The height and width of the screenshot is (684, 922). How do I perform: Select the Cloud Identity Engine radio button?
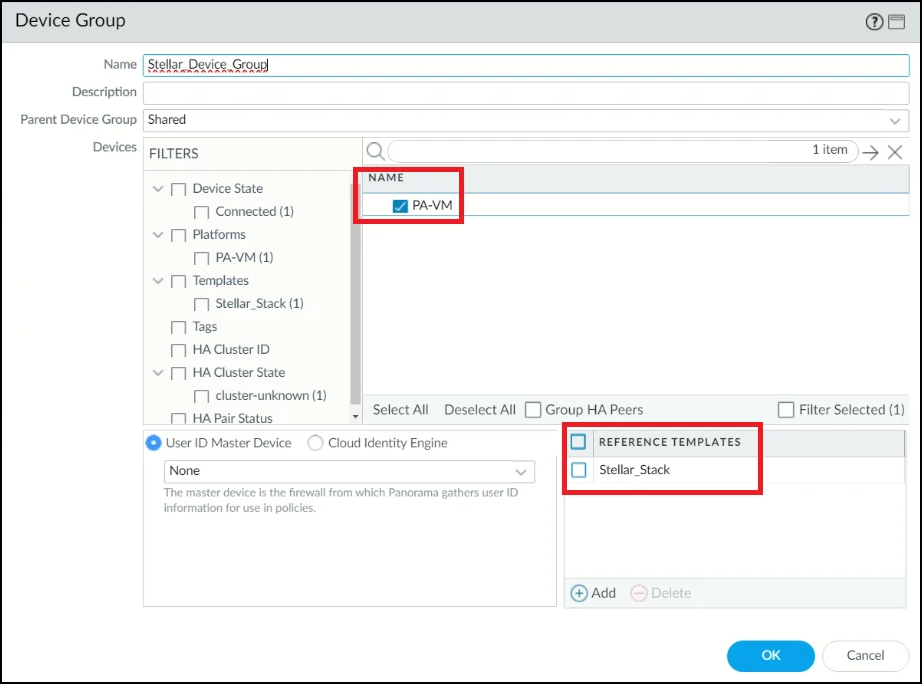[x=315, y=443]
